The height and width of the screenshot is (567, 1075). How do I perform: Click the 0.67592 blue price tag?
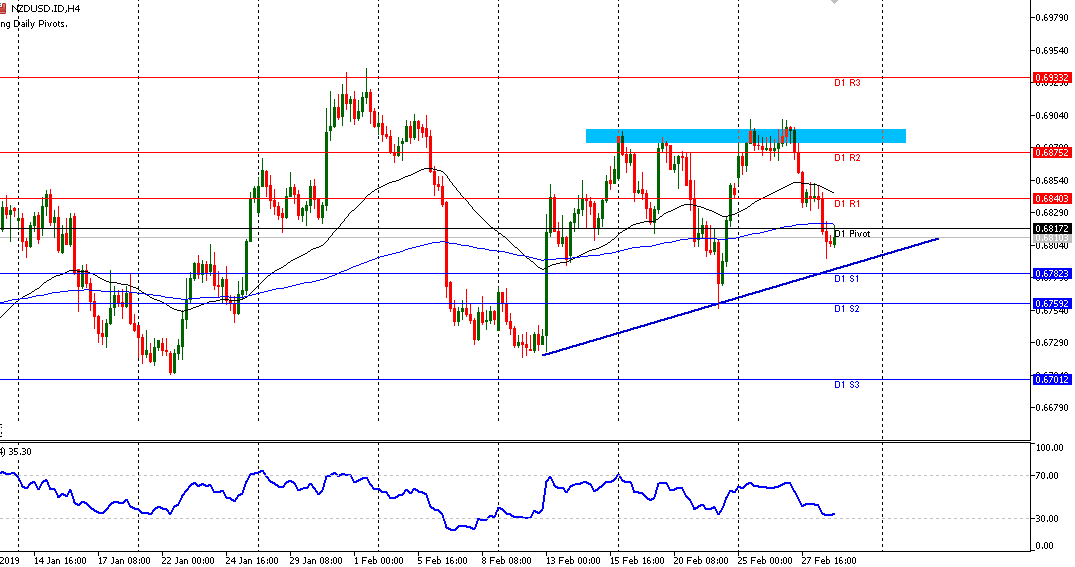[1052, 303]
